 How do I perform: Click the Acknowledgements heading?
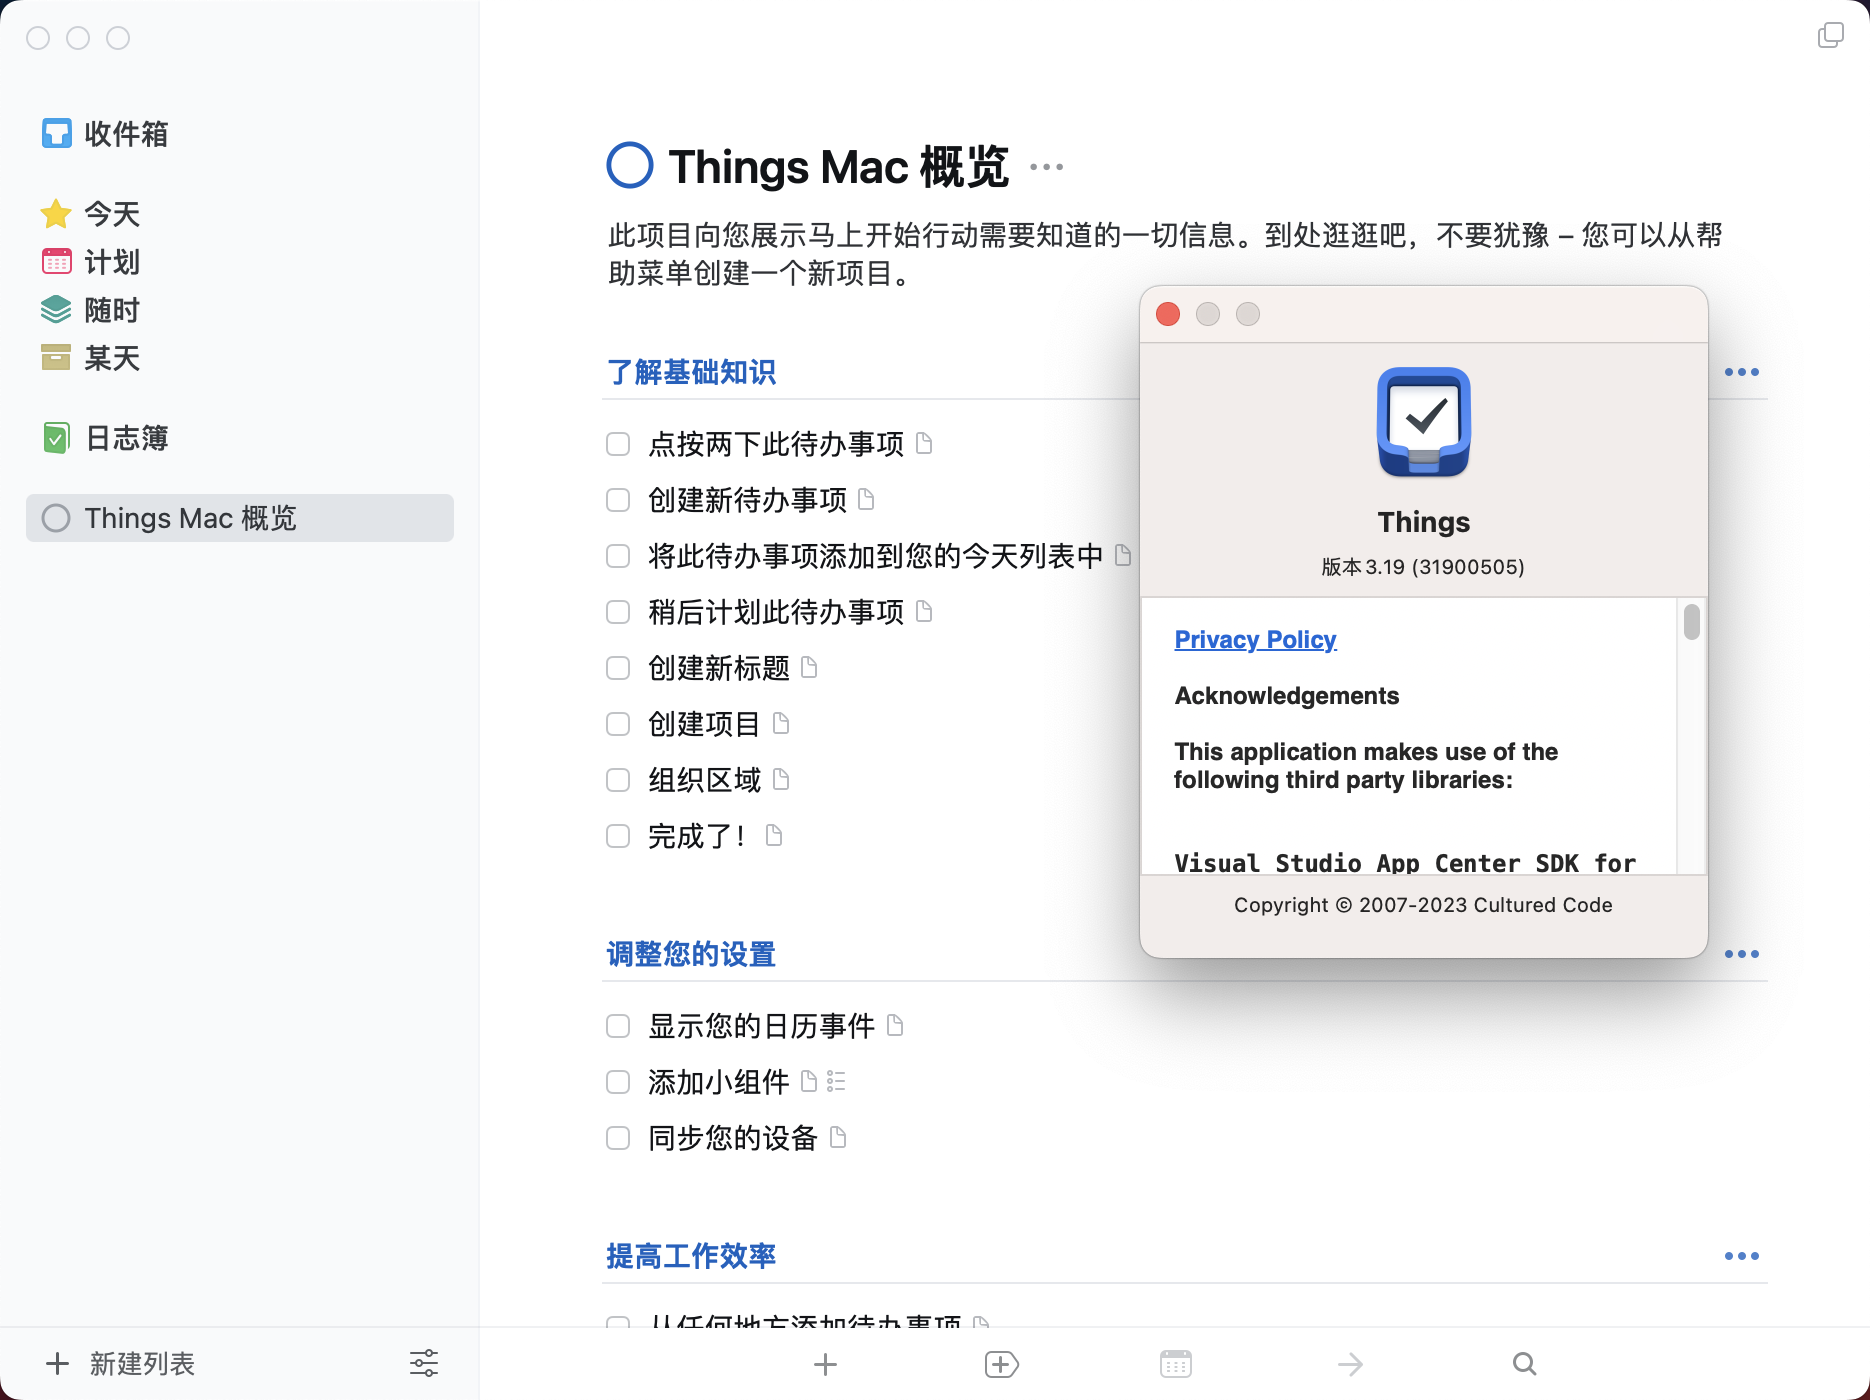[x=1287, y=696]
